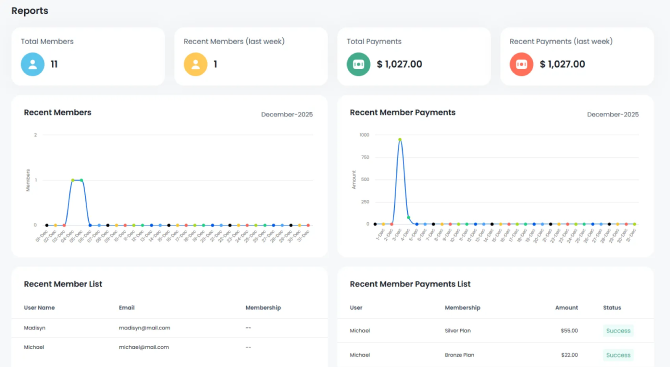Click the blue Total Members user icon
The image size is (670, 367).
click(32, 64)
